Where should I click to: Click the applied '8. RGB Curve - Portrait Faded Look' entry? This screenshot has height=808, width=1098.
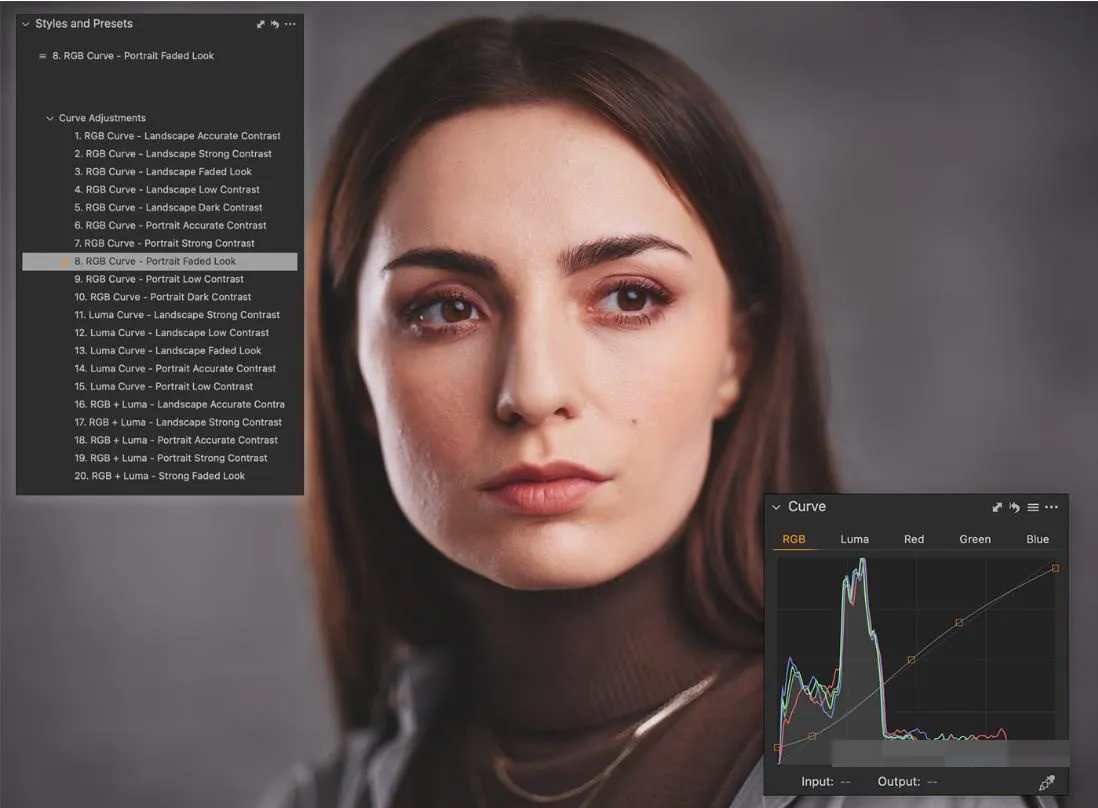133,56
